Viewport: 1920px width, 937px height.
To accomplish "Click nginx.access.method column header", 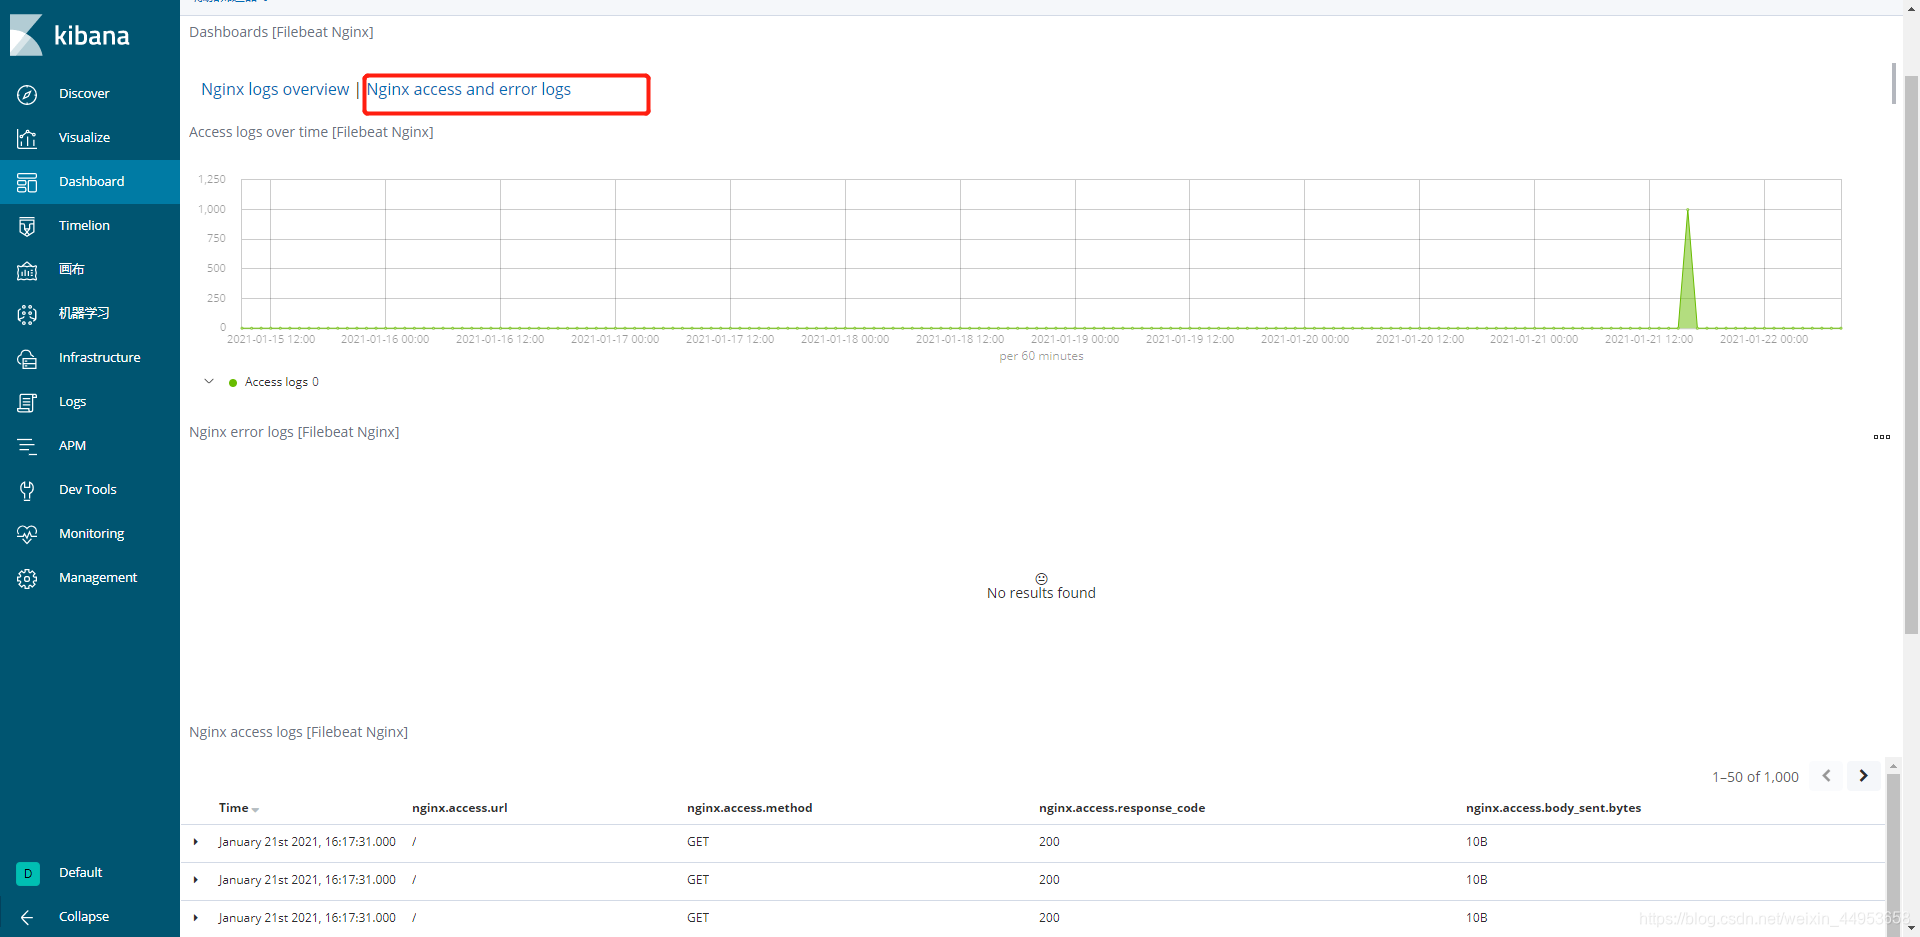I will coord(749,808).
